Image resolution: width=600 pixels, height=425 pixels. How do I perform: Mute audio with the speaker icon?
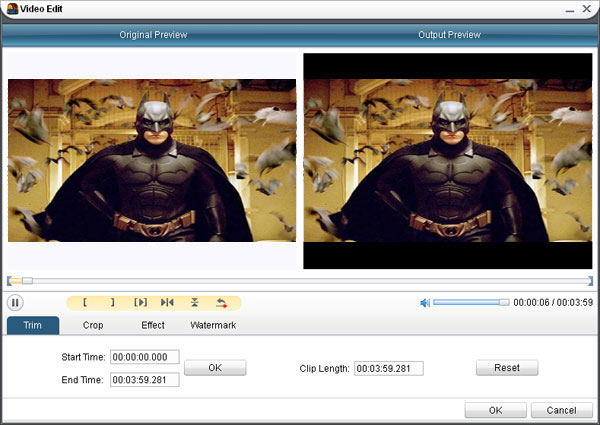pyautogui.click(x=425, y=303)
